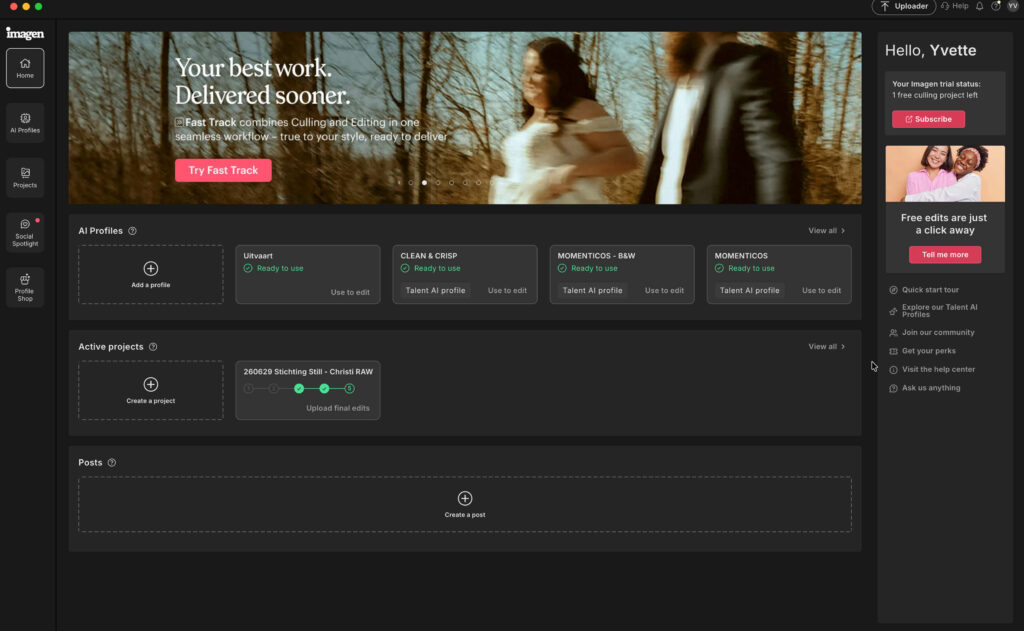Click Talent AI profile tag on MOMENTICOS

pos(750,291)
